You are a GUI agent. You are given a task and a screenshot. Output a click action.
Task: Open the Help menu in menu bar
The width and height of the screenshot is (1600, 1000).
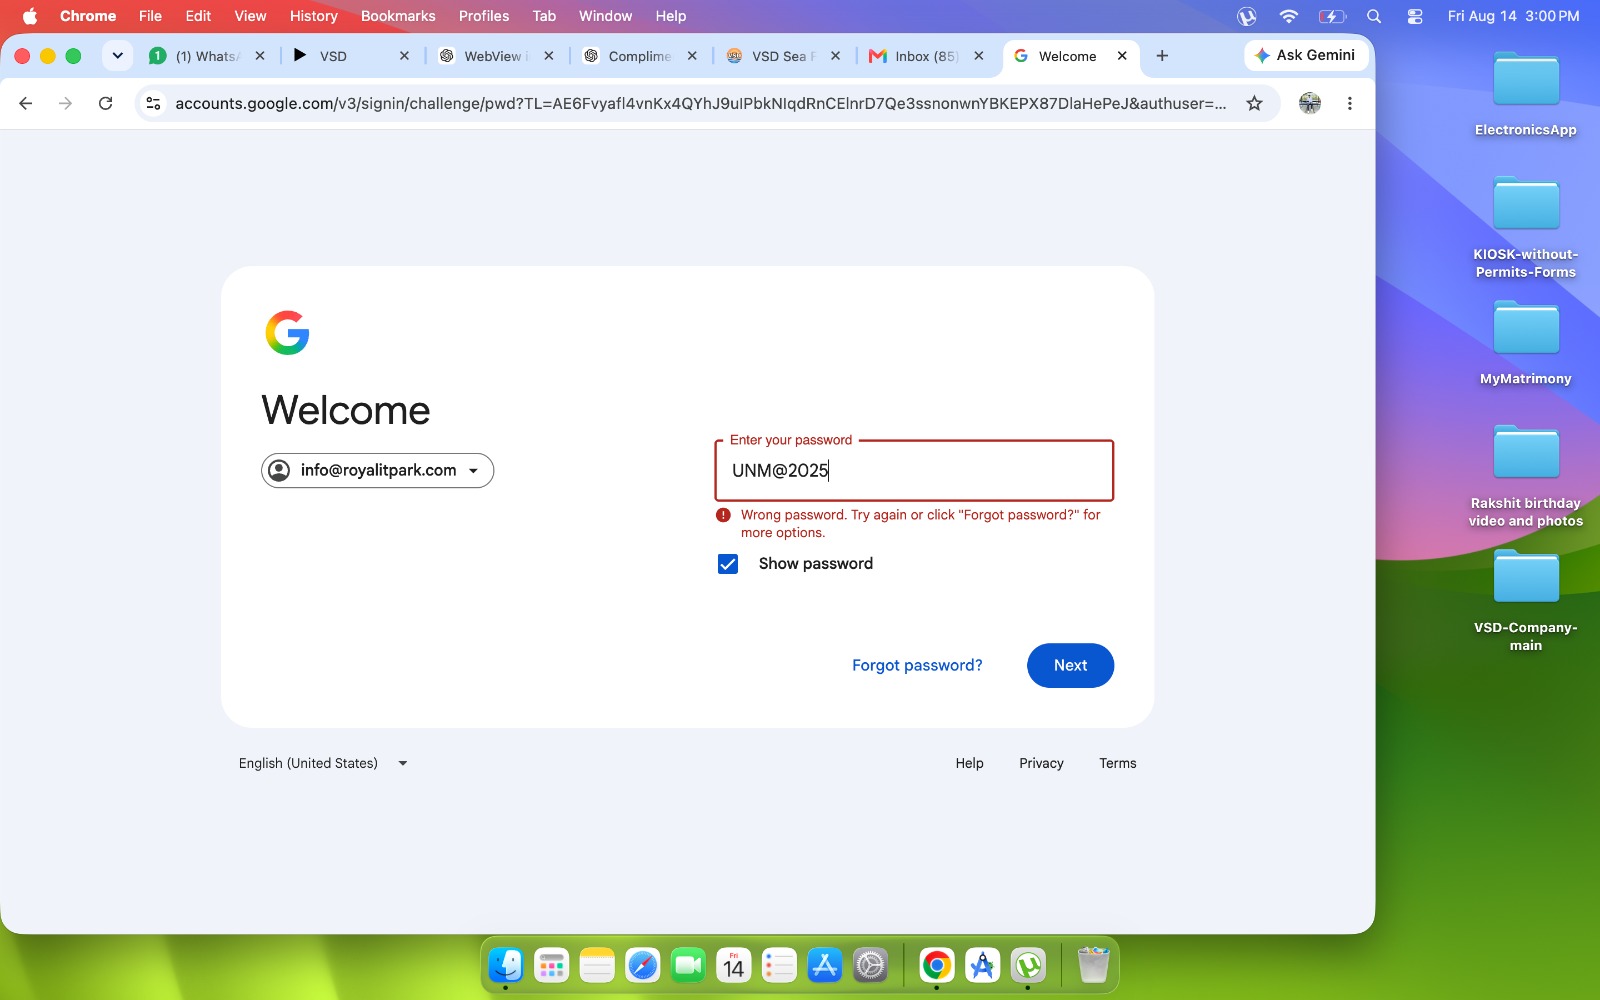click(x=671, y=16)
